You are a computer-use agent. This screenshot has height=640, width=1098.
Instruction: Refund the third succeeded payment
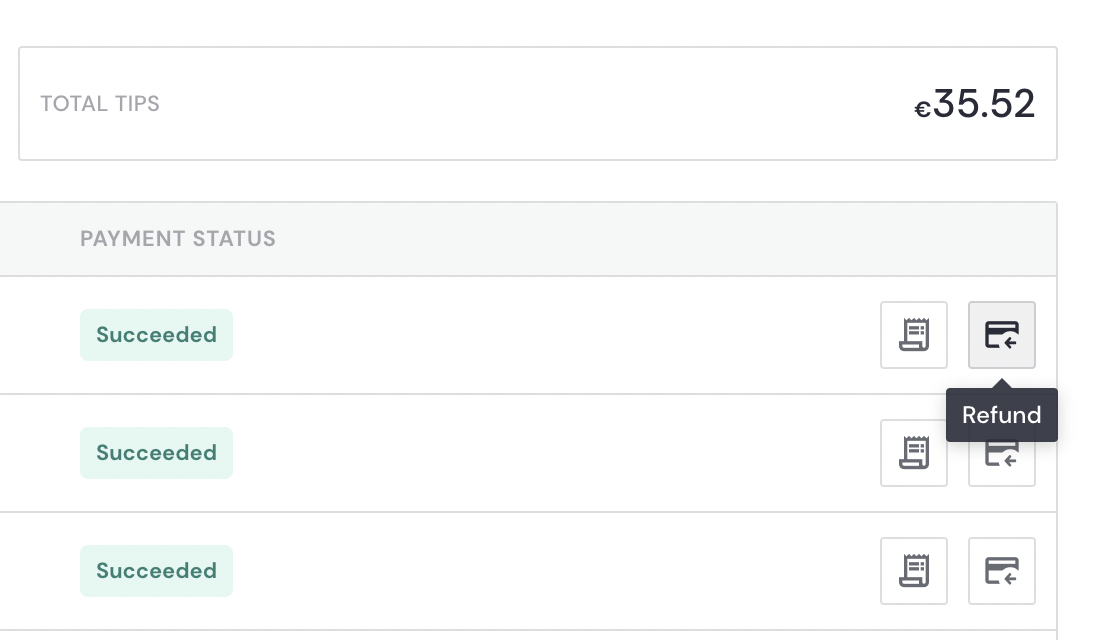tap(1001, 571)
